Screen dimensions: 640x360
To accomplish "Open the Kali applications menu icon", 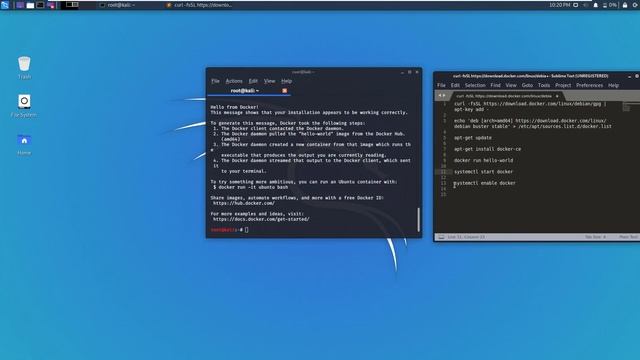I will (x=5, y=5).
